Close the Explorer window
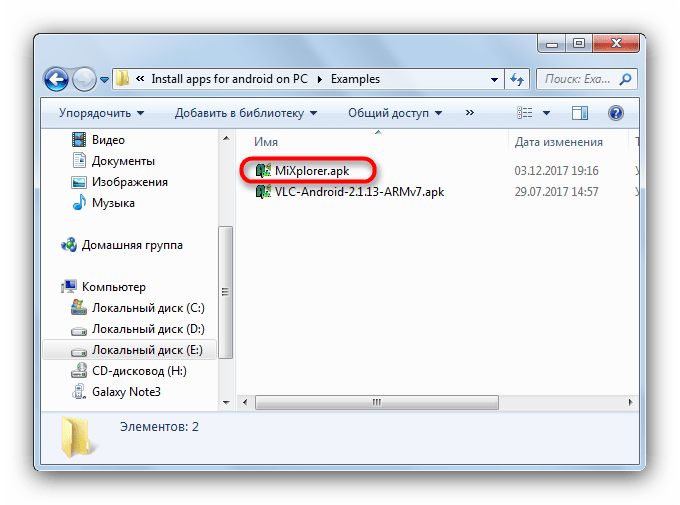This screenshot has width=680, height=505. [x=616, y=43]
